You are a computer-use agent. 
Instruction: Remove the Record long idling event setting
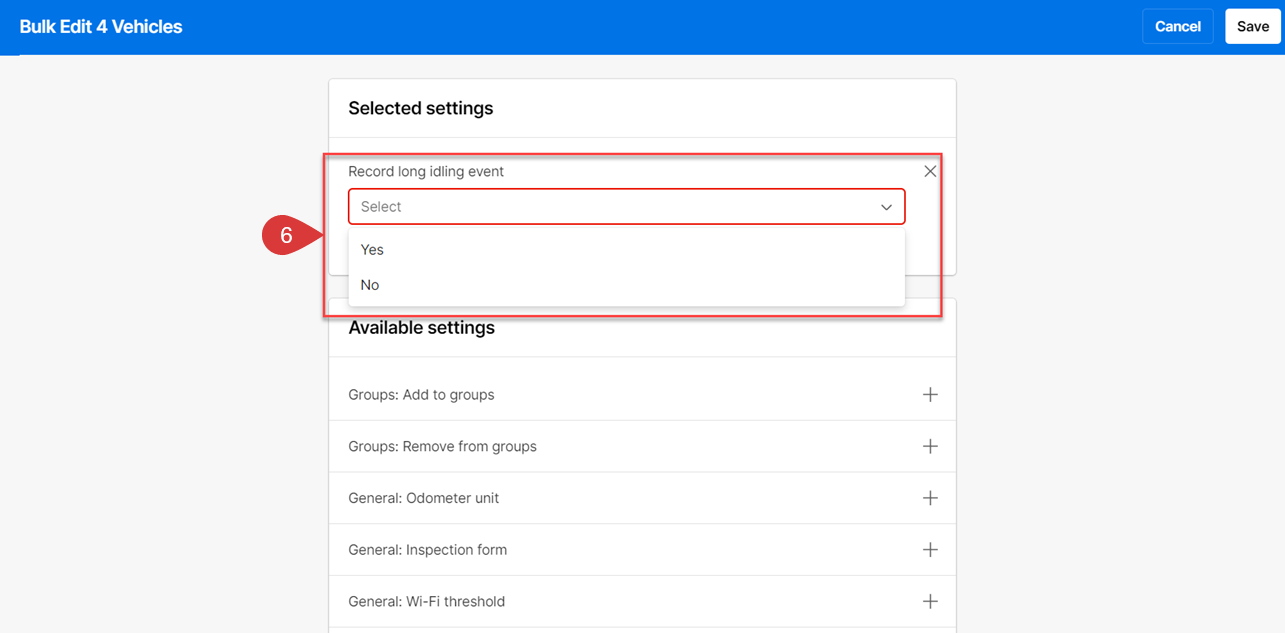(930, 171)
